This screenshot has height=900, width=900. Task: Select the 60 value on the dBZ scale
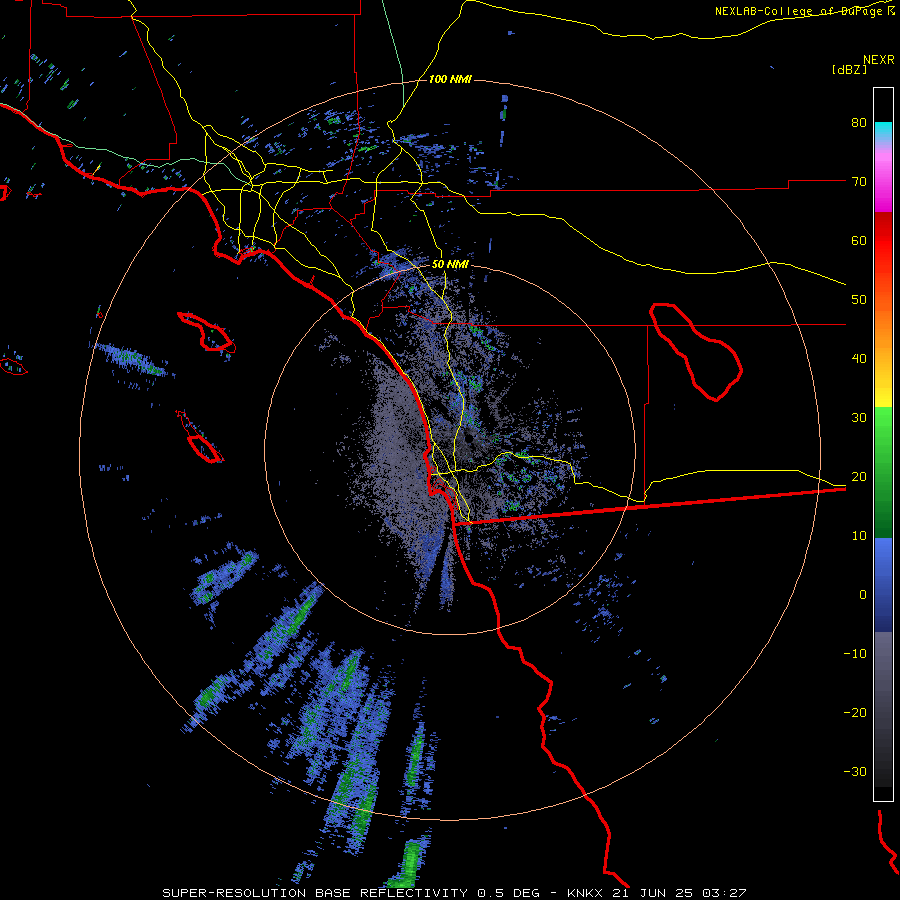click(859, 240)
